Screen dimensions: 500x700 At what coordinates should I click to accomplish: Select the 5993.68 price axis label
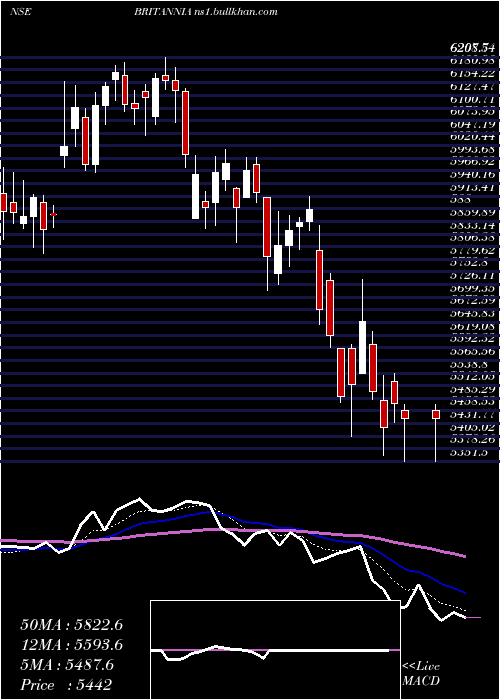coord(473,149)
